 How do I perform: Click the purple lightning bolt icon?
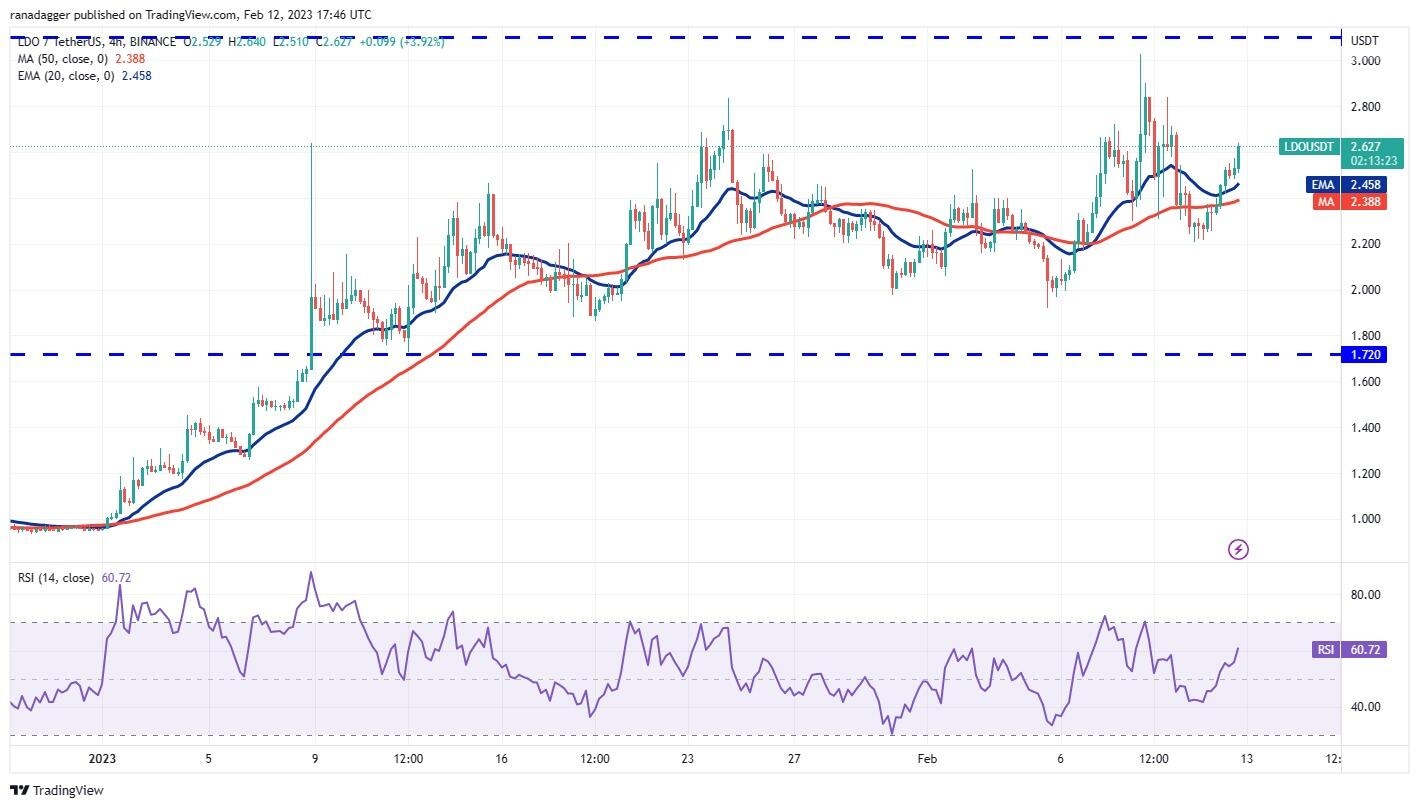tap(1238, 549)
